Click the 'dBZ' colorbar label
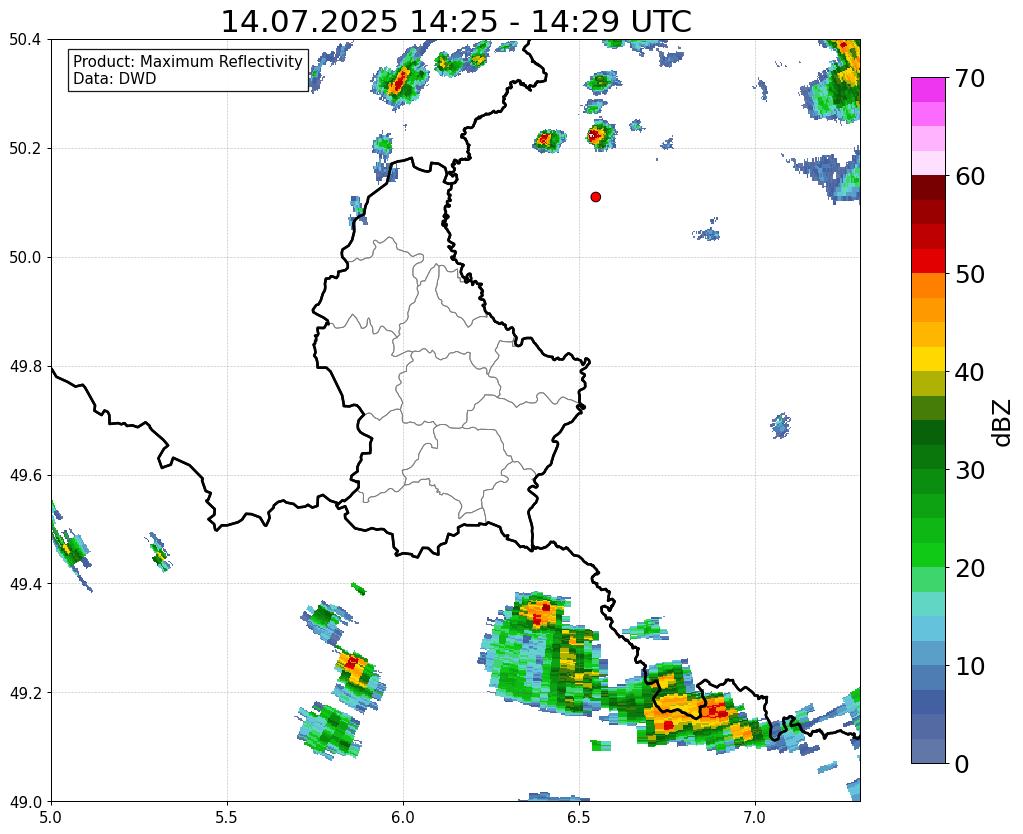 [1003, 423]
